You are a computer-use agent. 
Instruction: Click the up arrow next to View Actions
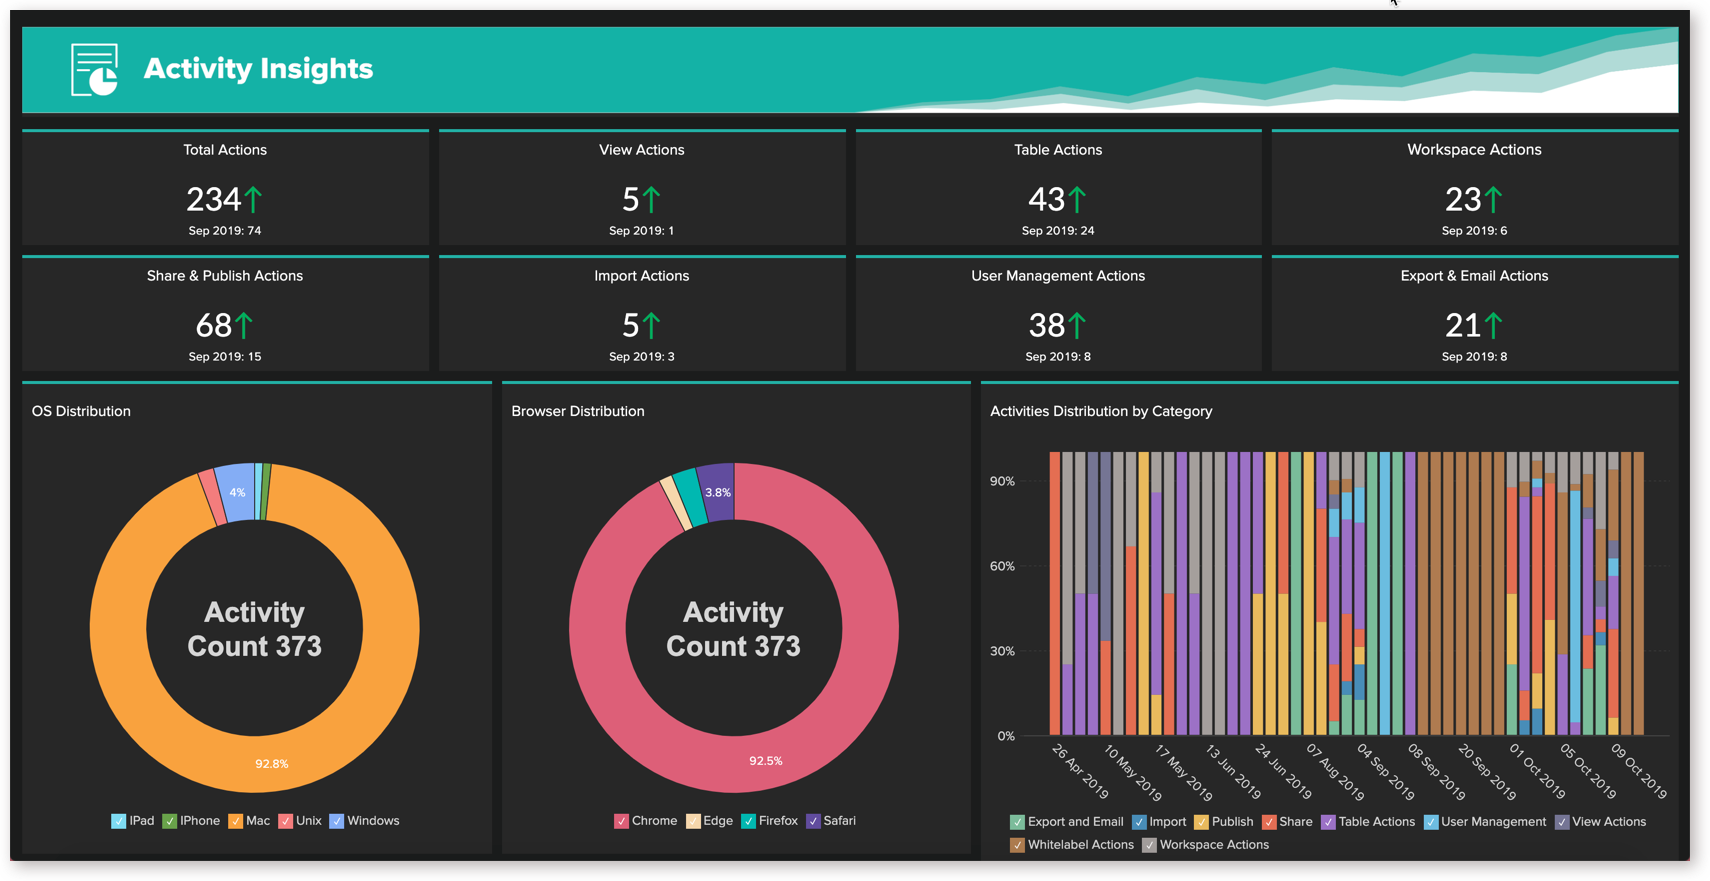coord(651,200)
